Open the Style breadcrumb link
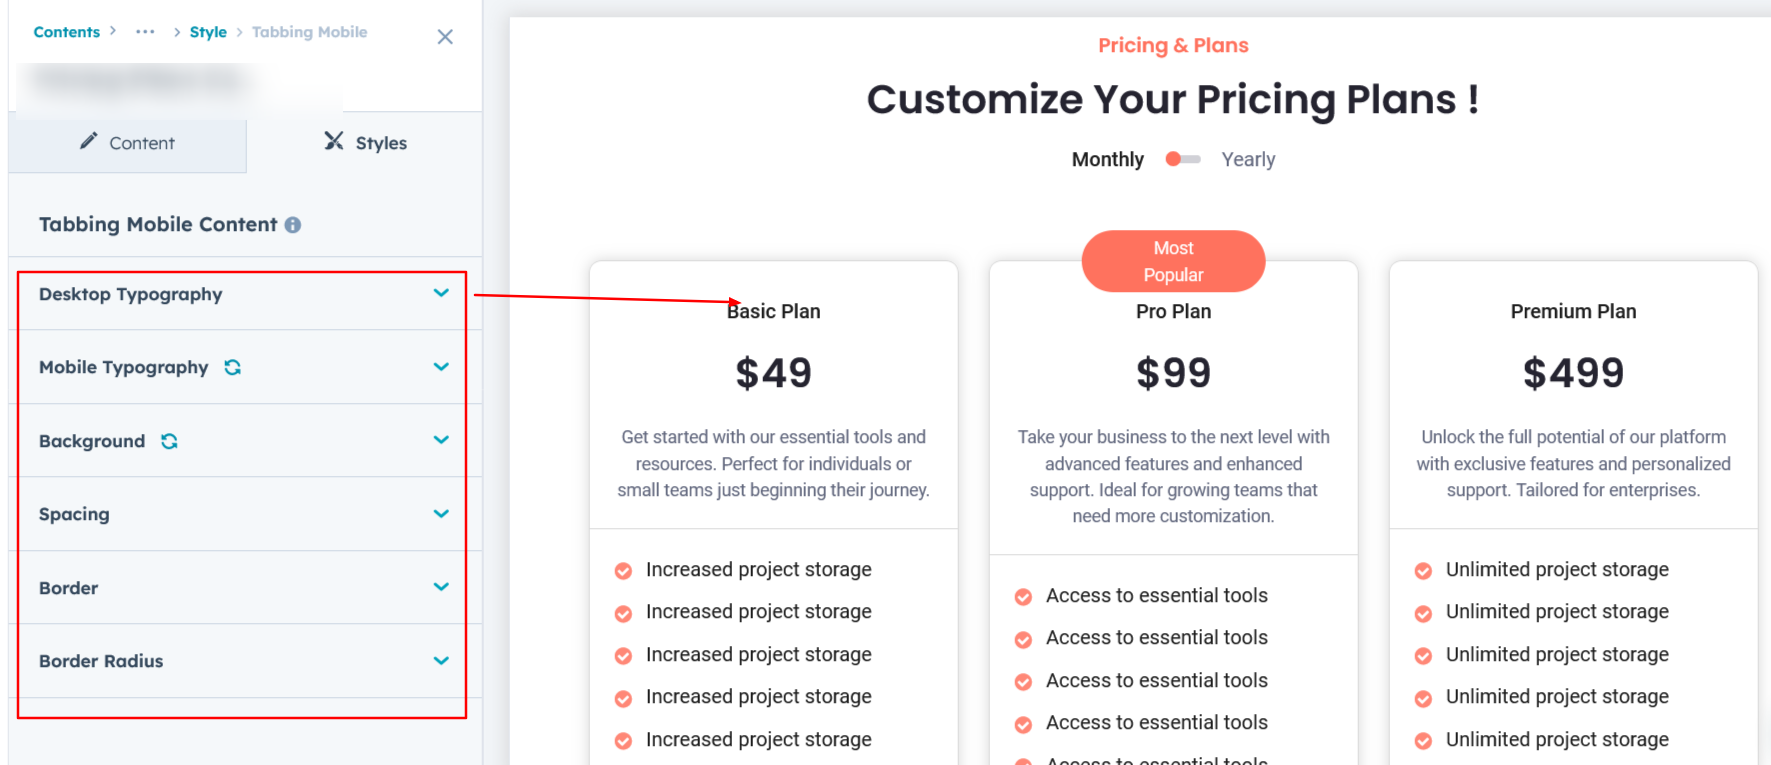 click(208, 32)
